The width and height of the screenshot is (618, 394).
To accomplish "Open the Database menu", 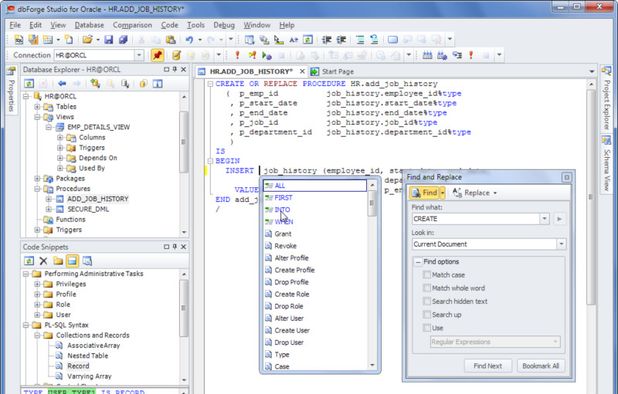I will [x=89, y=25].
